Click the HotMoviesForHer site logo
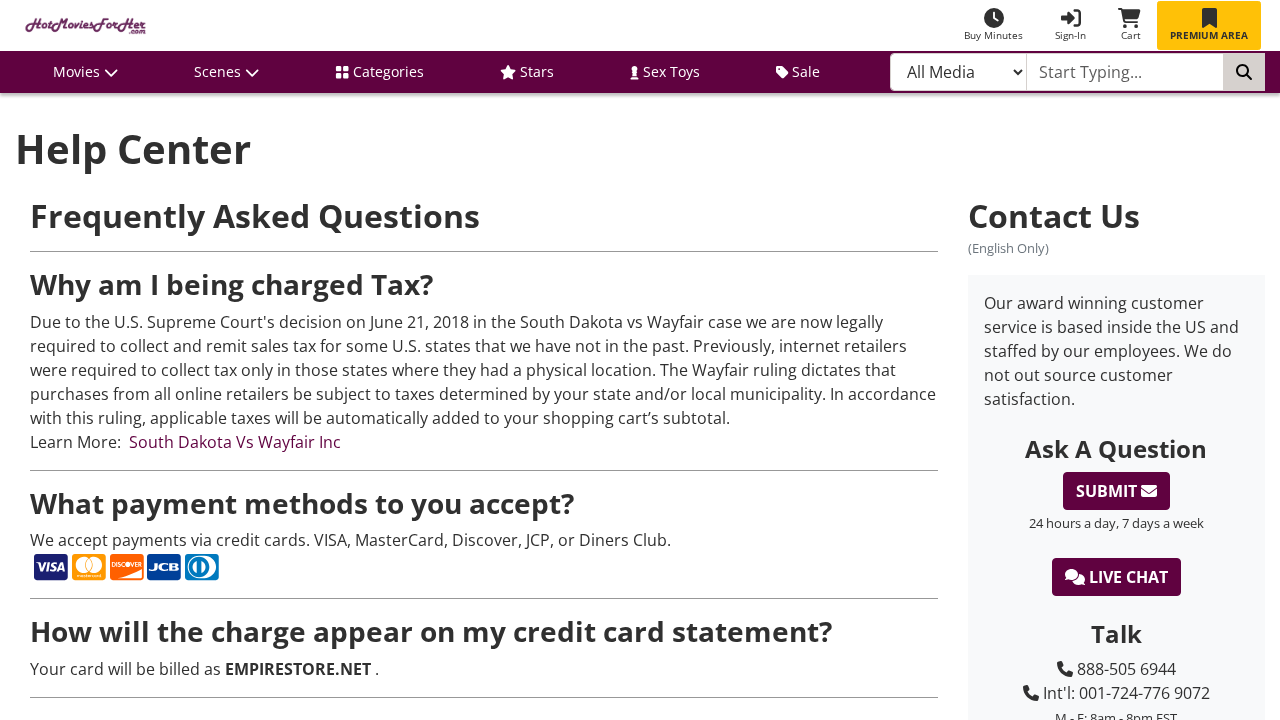 [x=86, y=25]
